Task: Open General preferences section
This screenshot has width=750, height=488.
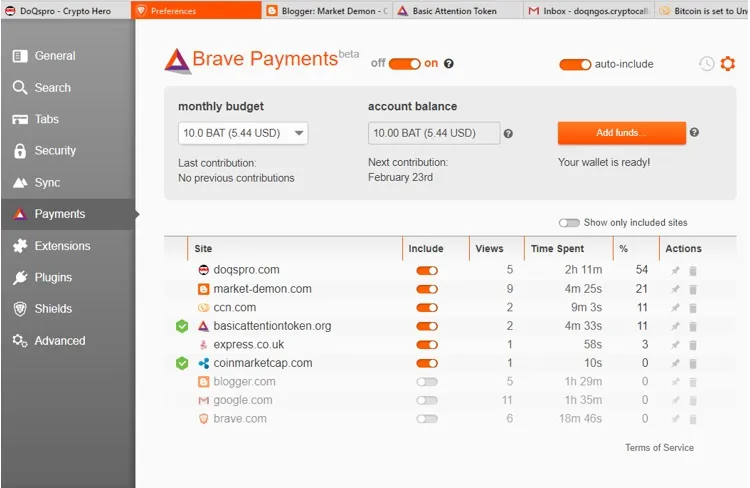Action: pyautogui.click(x=68, y=56)
